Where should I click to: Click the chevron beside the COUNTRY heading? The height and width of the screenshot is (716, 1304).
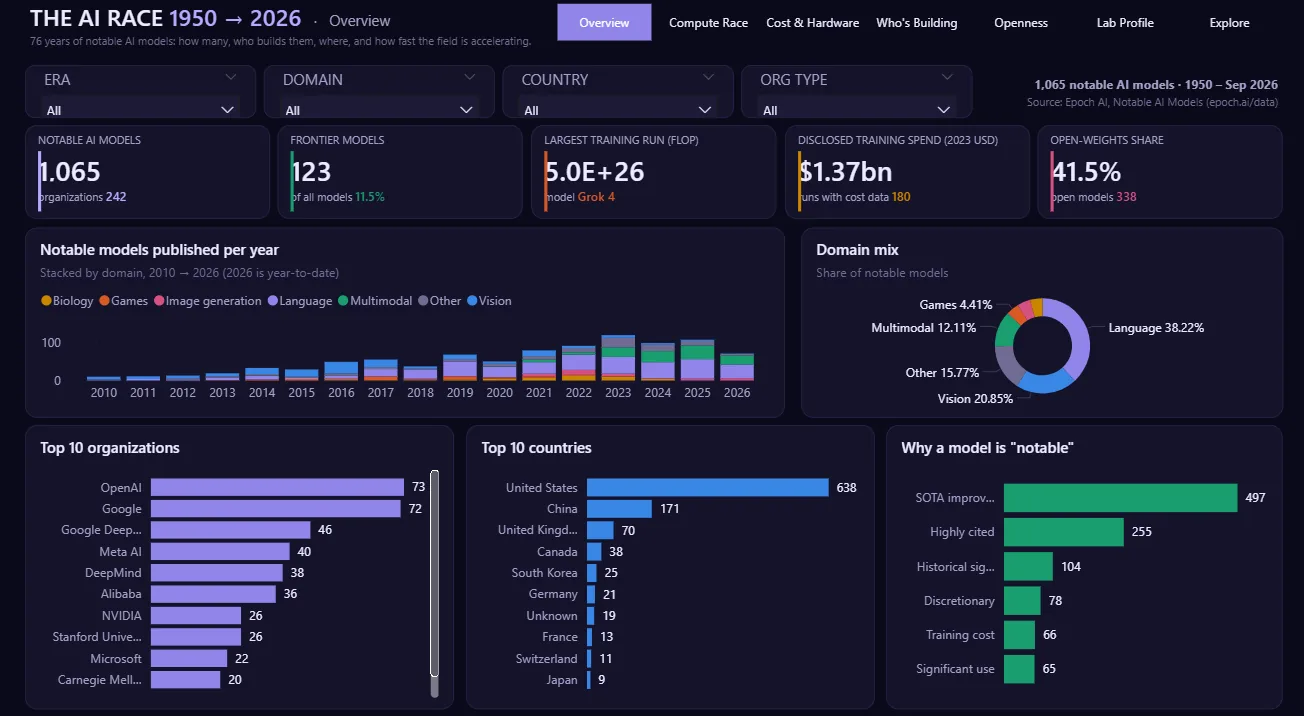[x=709, y=77]
